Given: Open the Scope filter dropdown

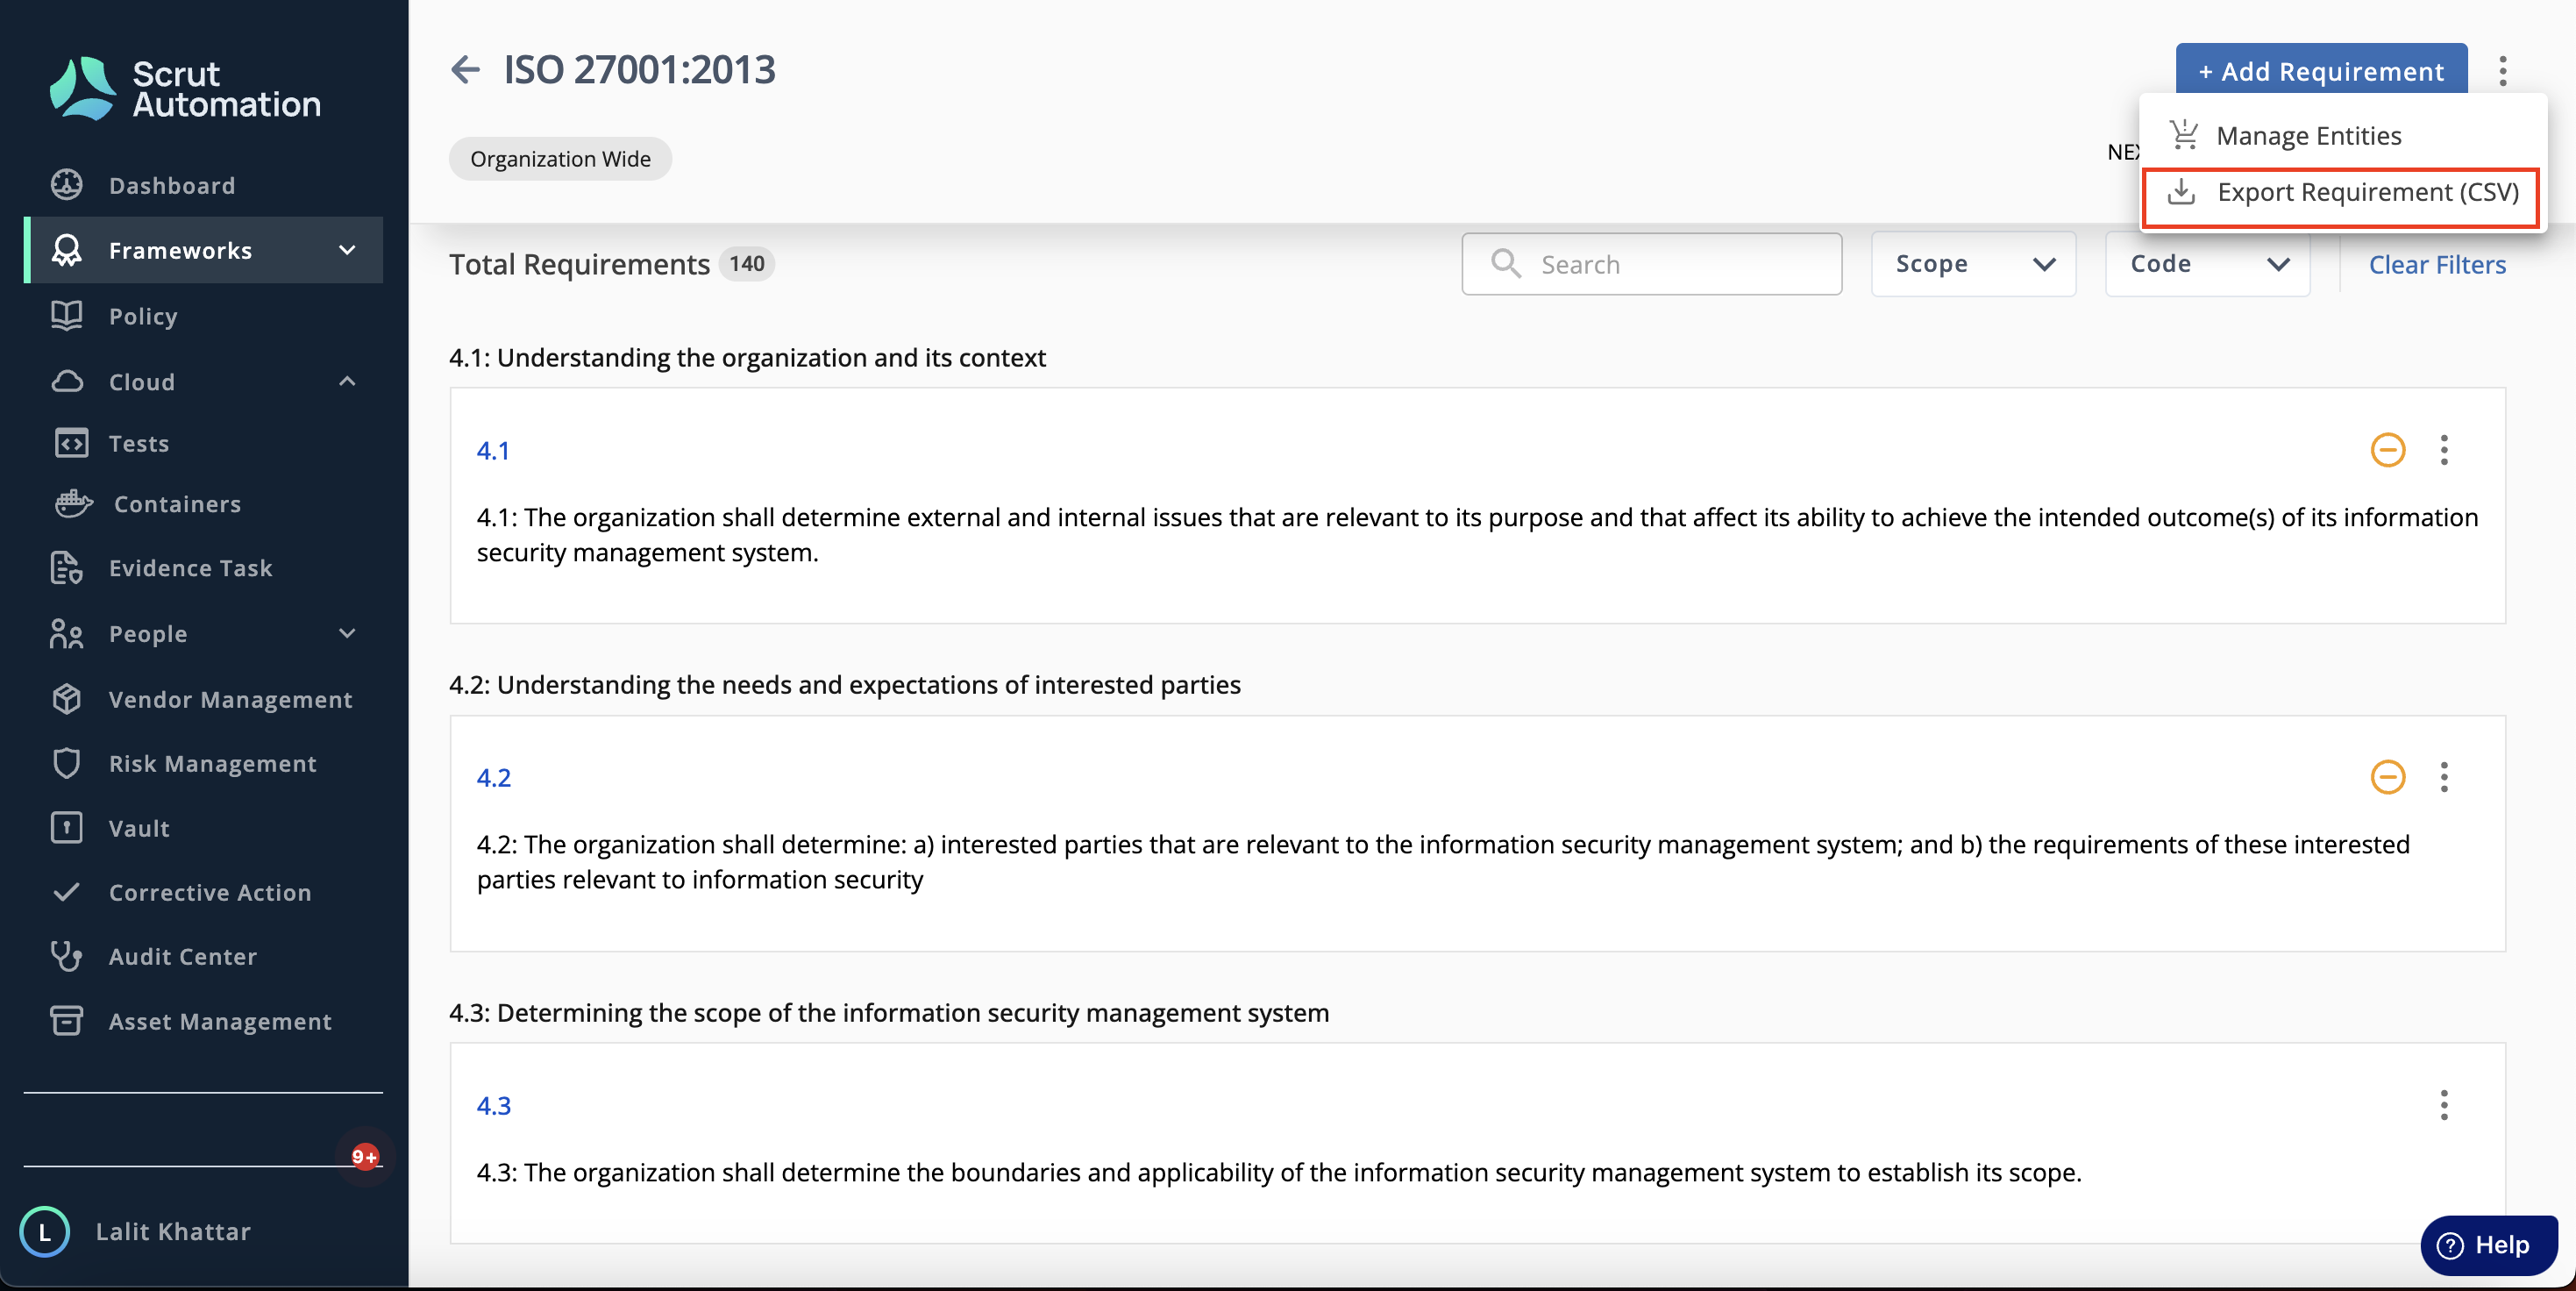Looking at the screenshot, I should (x=1973, y=264).
